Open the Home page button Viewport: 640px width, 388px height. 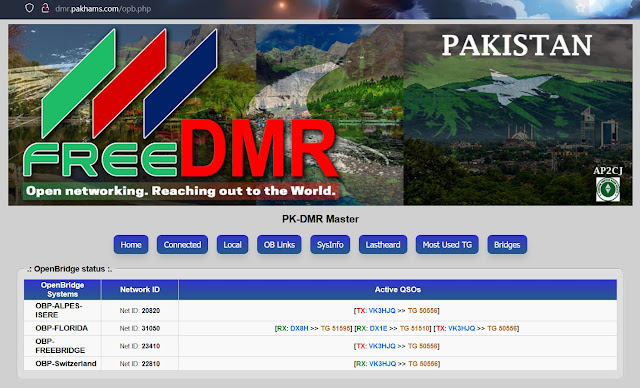(x=131, y=244)
